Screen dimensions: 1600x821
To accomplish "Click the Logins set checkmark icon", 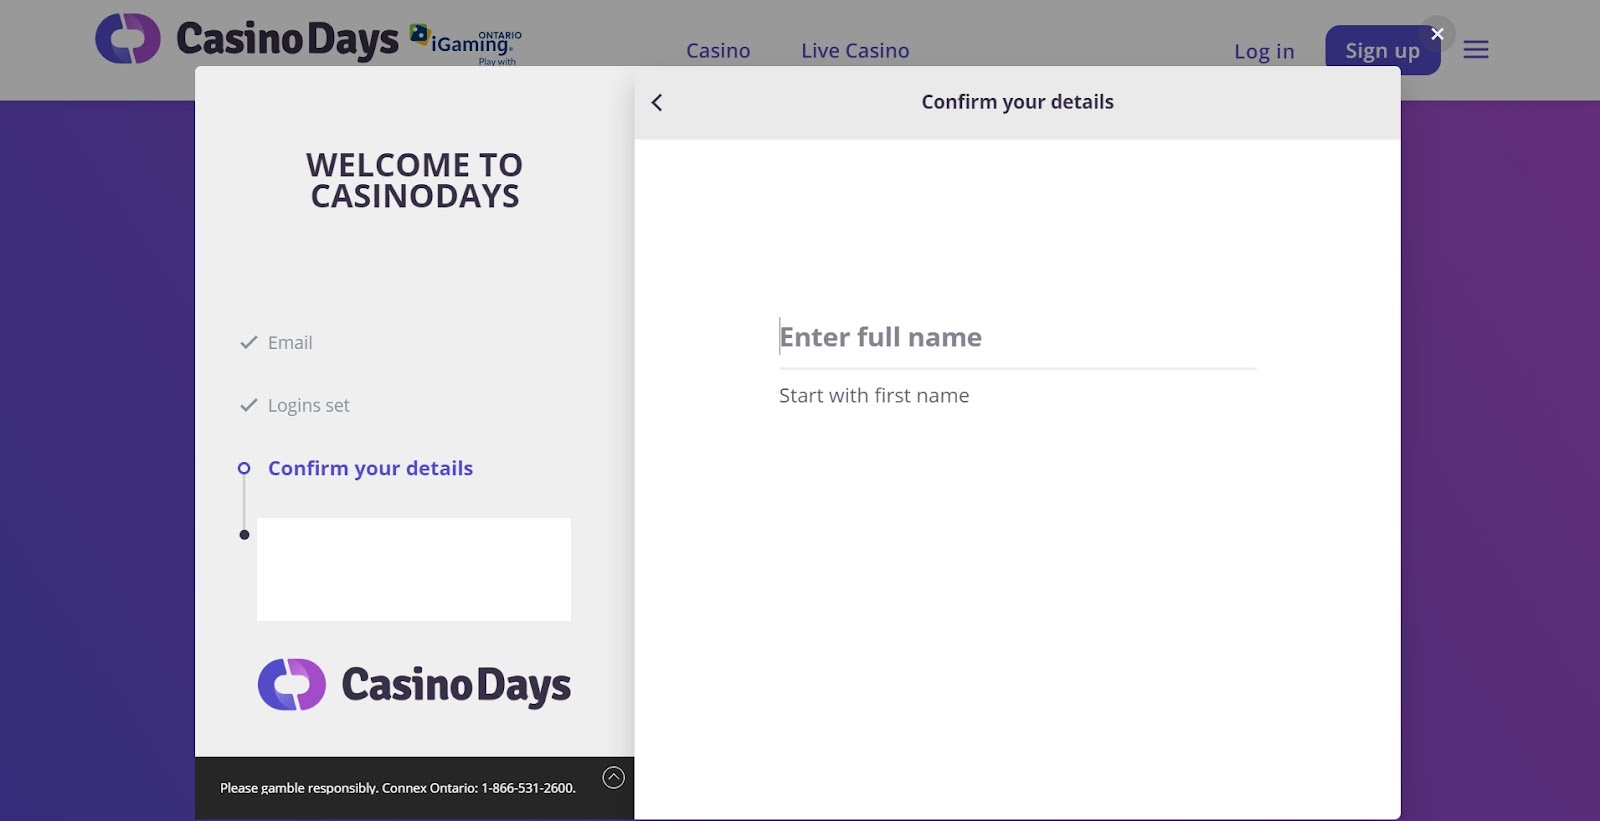I will [249, 406].
